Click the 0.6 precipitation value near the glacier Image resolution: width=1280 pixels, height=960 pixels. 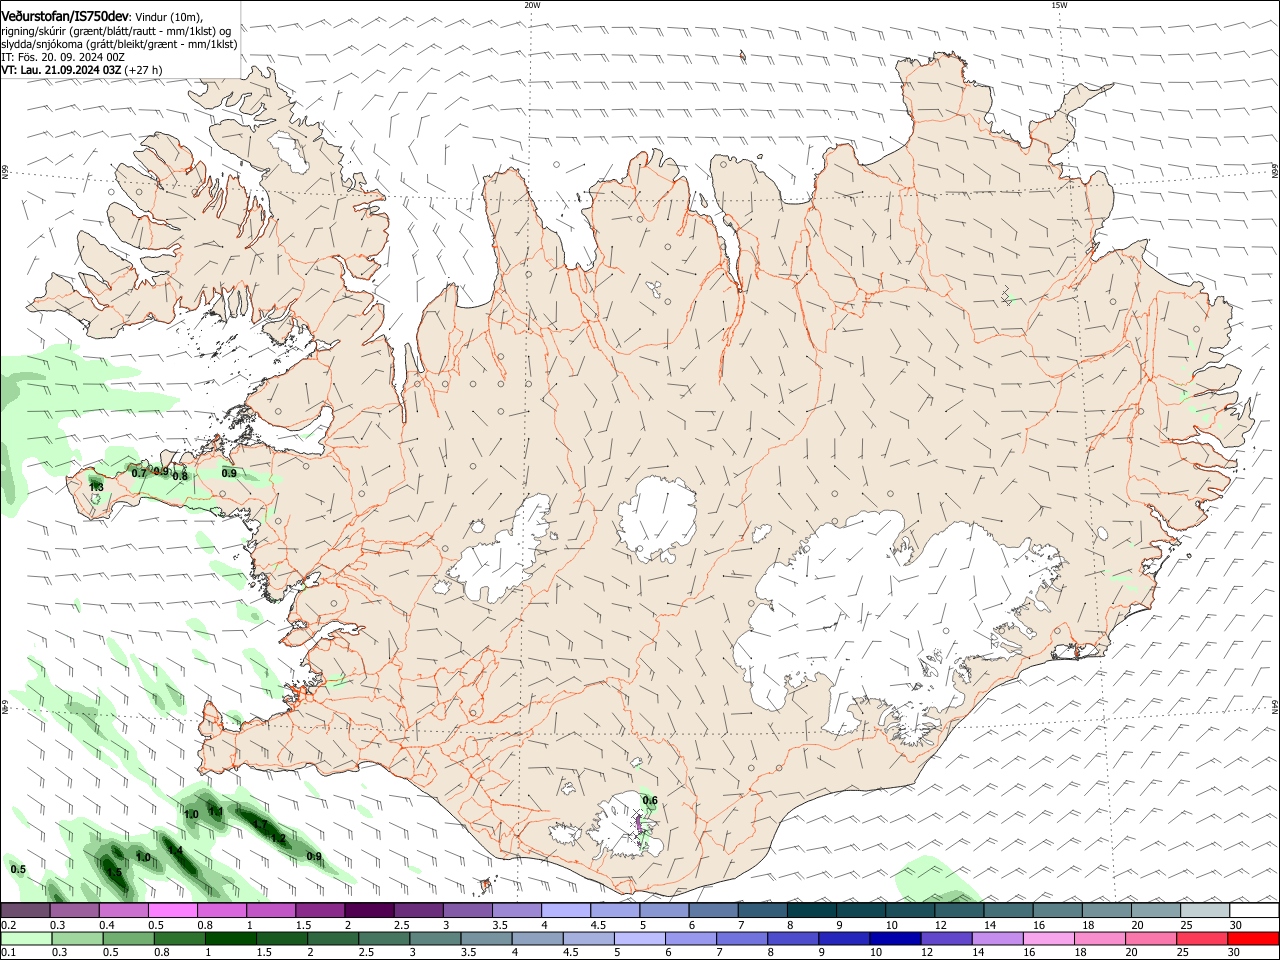(x=650, y=800)
